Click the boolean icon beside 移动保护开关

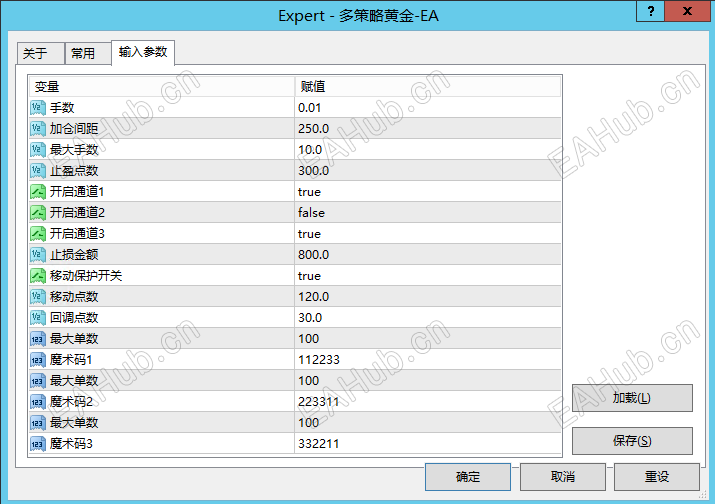point(38,276)
